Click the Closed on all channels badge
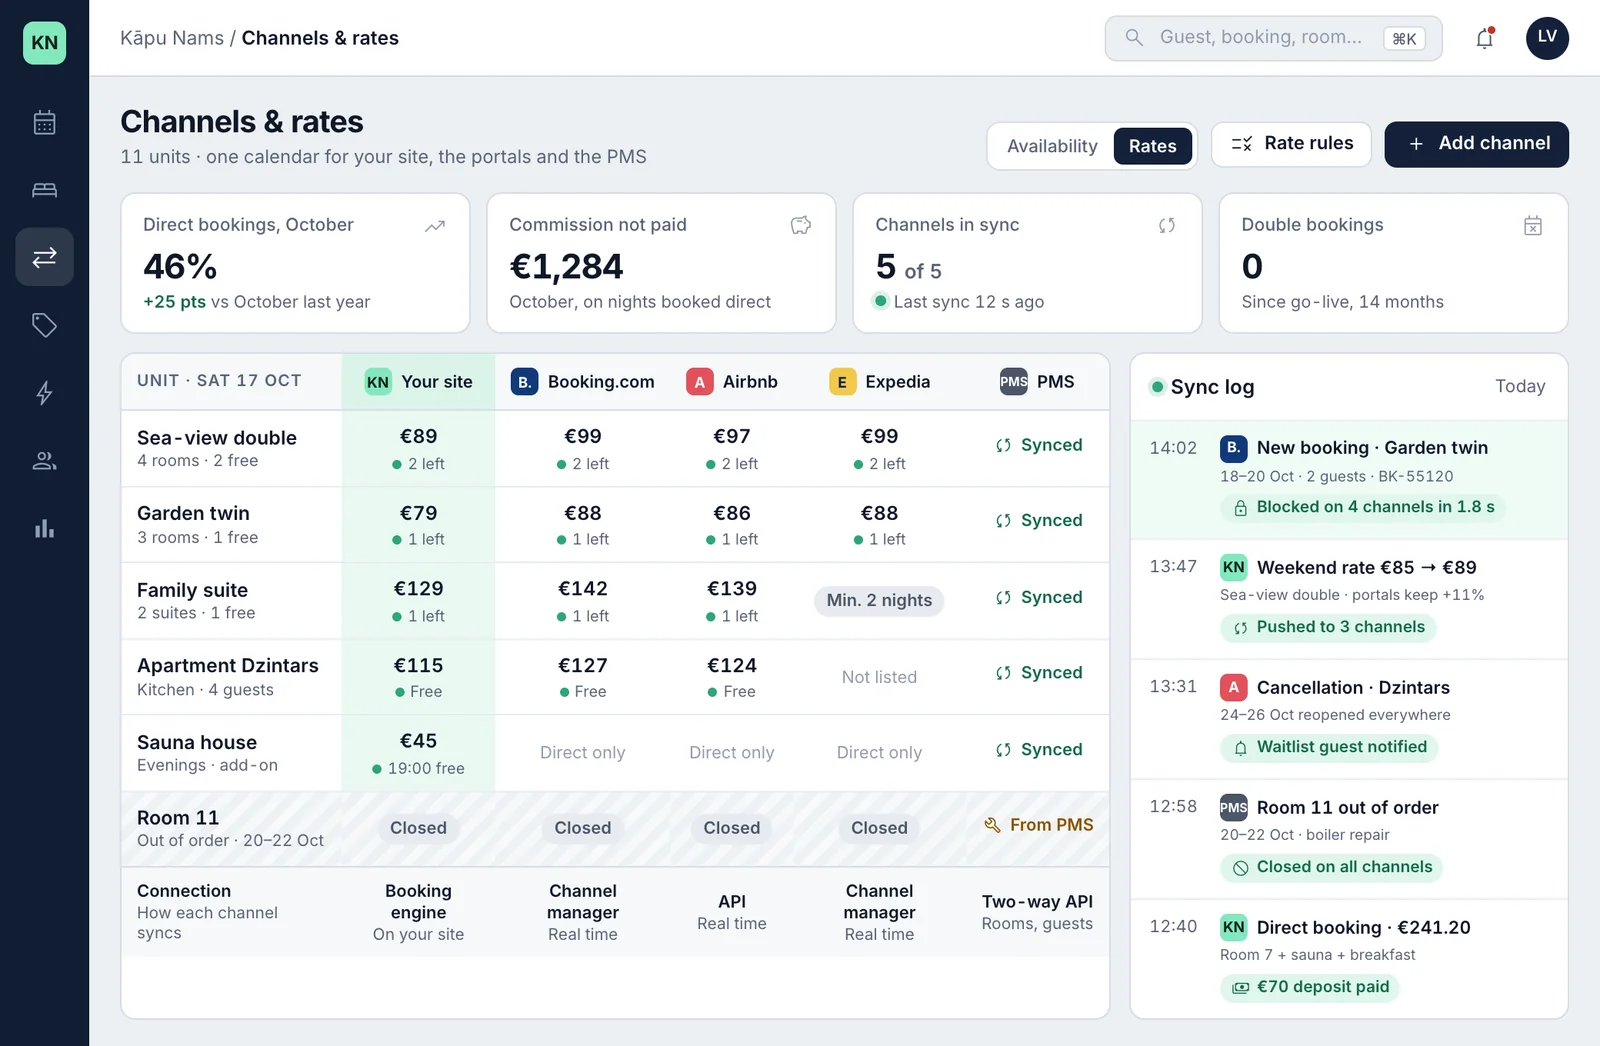 (x=1332, y=867)
